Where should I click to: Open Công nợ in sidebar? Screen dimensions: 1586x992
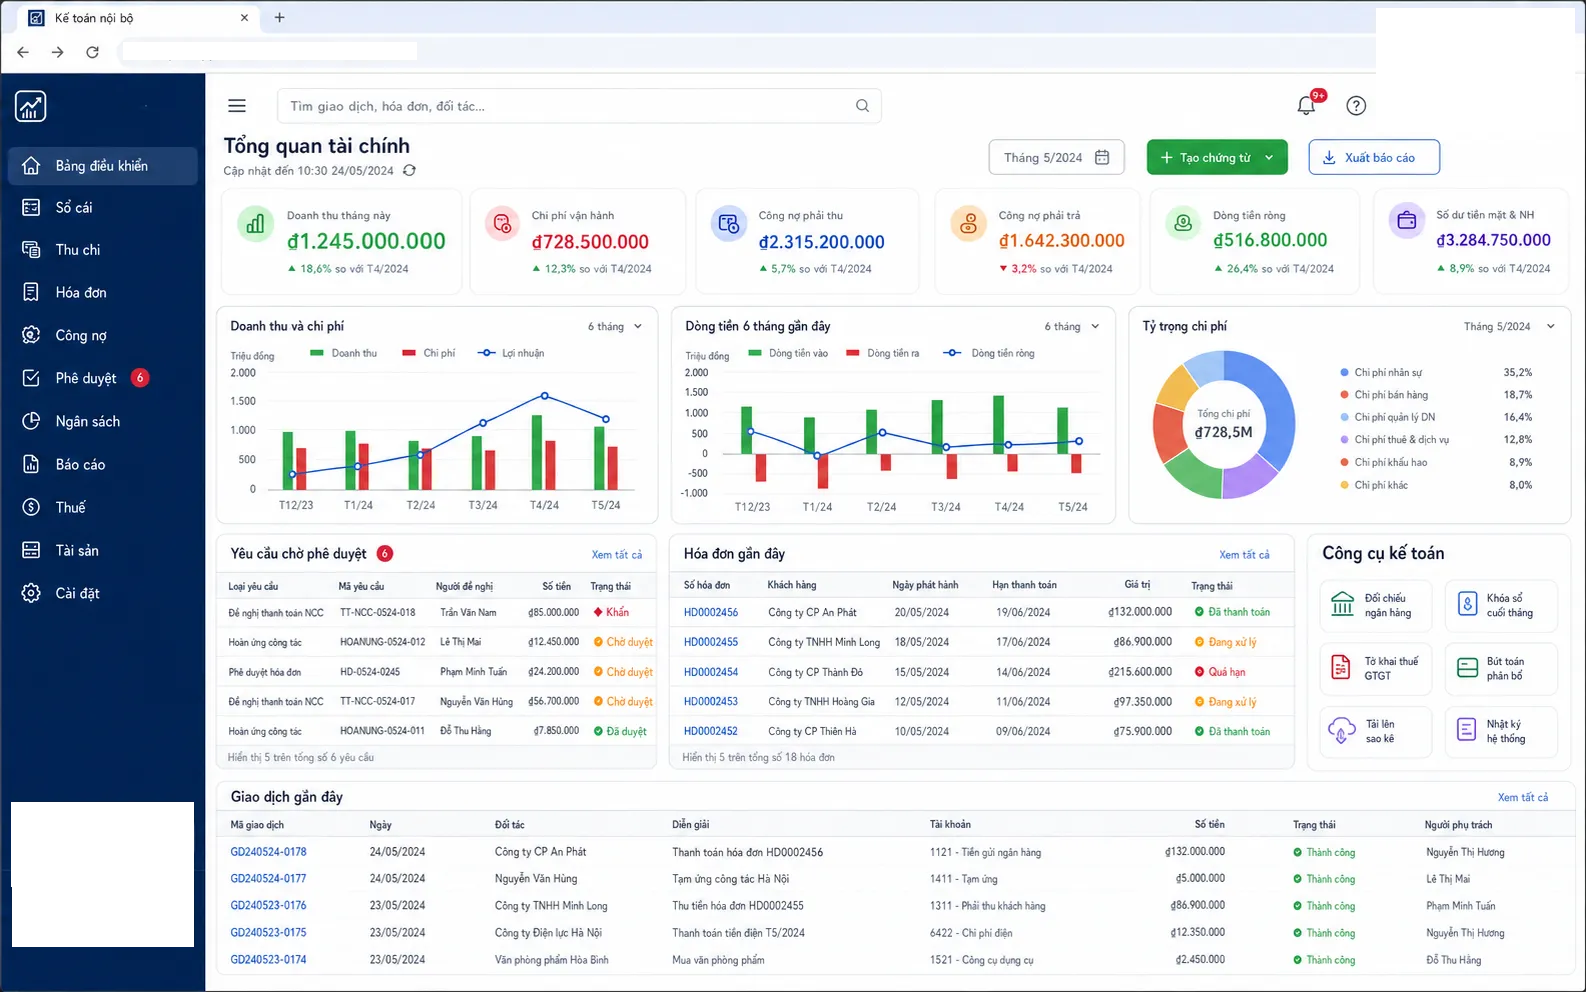point(102,335)
